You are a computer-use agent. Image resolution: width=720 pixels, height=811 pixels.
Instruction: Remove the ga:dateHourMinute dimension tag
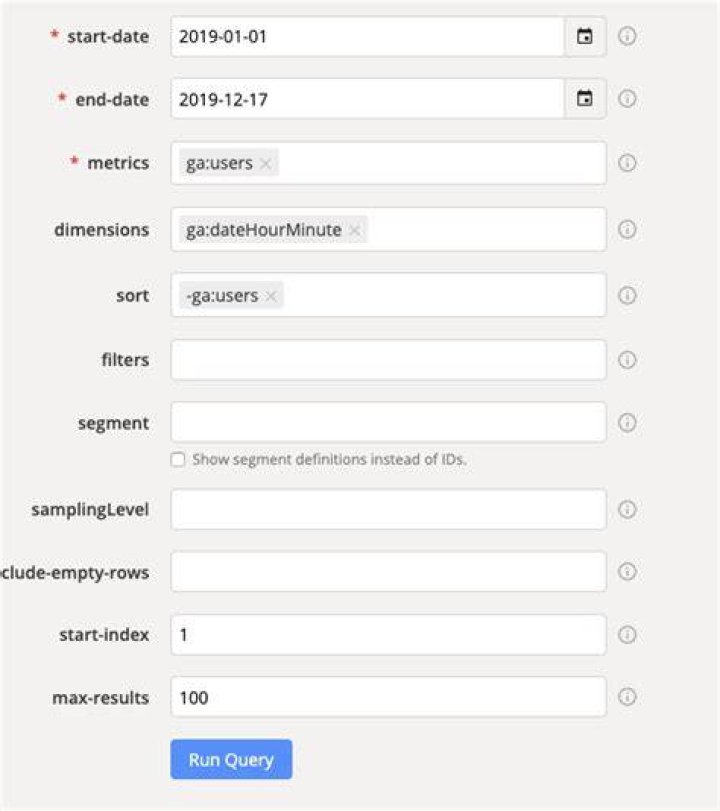(355, 230)
